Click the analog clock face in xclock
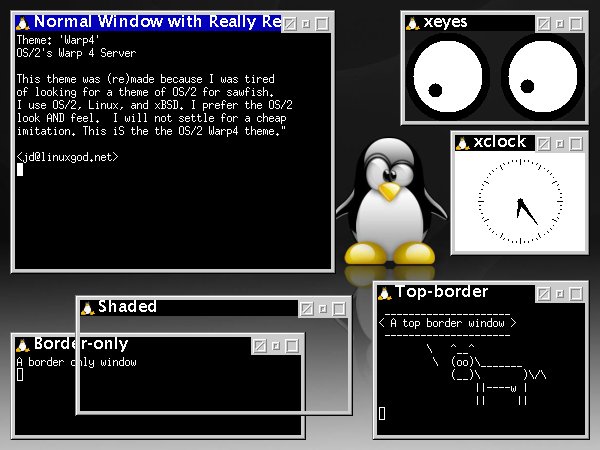 click(520, 201)
